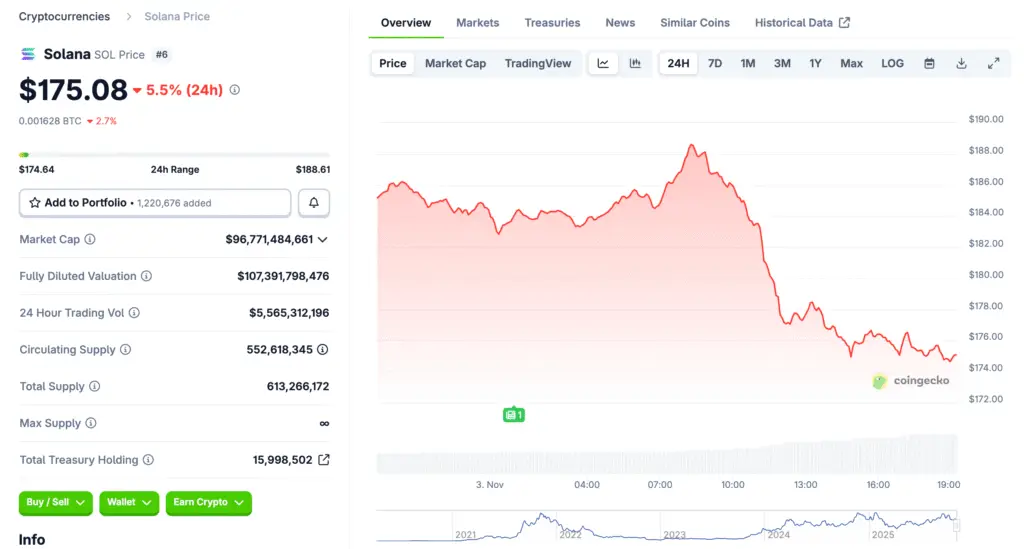Go to the Cryptocurrencies breadcrumb link
This screenshot has height=549, width=1024.
coord(65,17)
